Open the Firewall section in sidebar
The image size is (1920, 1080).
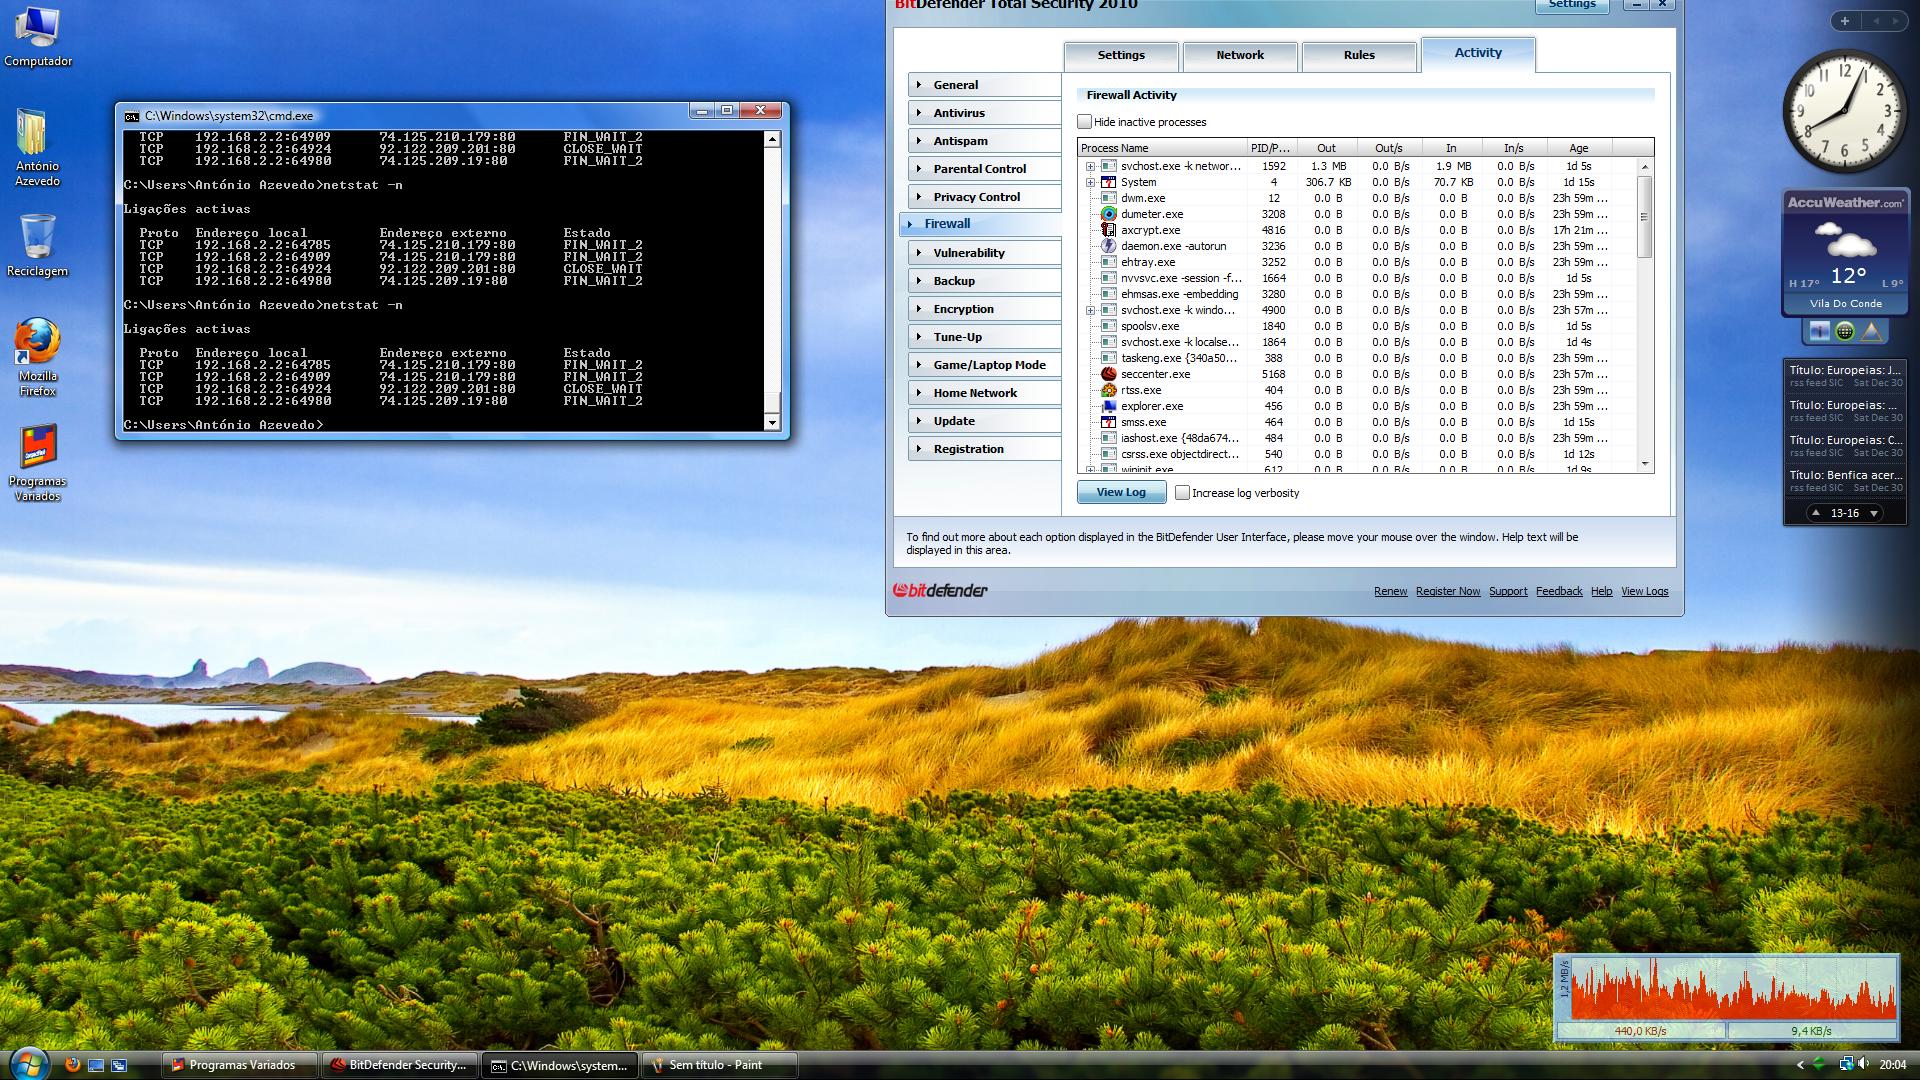click(980, 224)
